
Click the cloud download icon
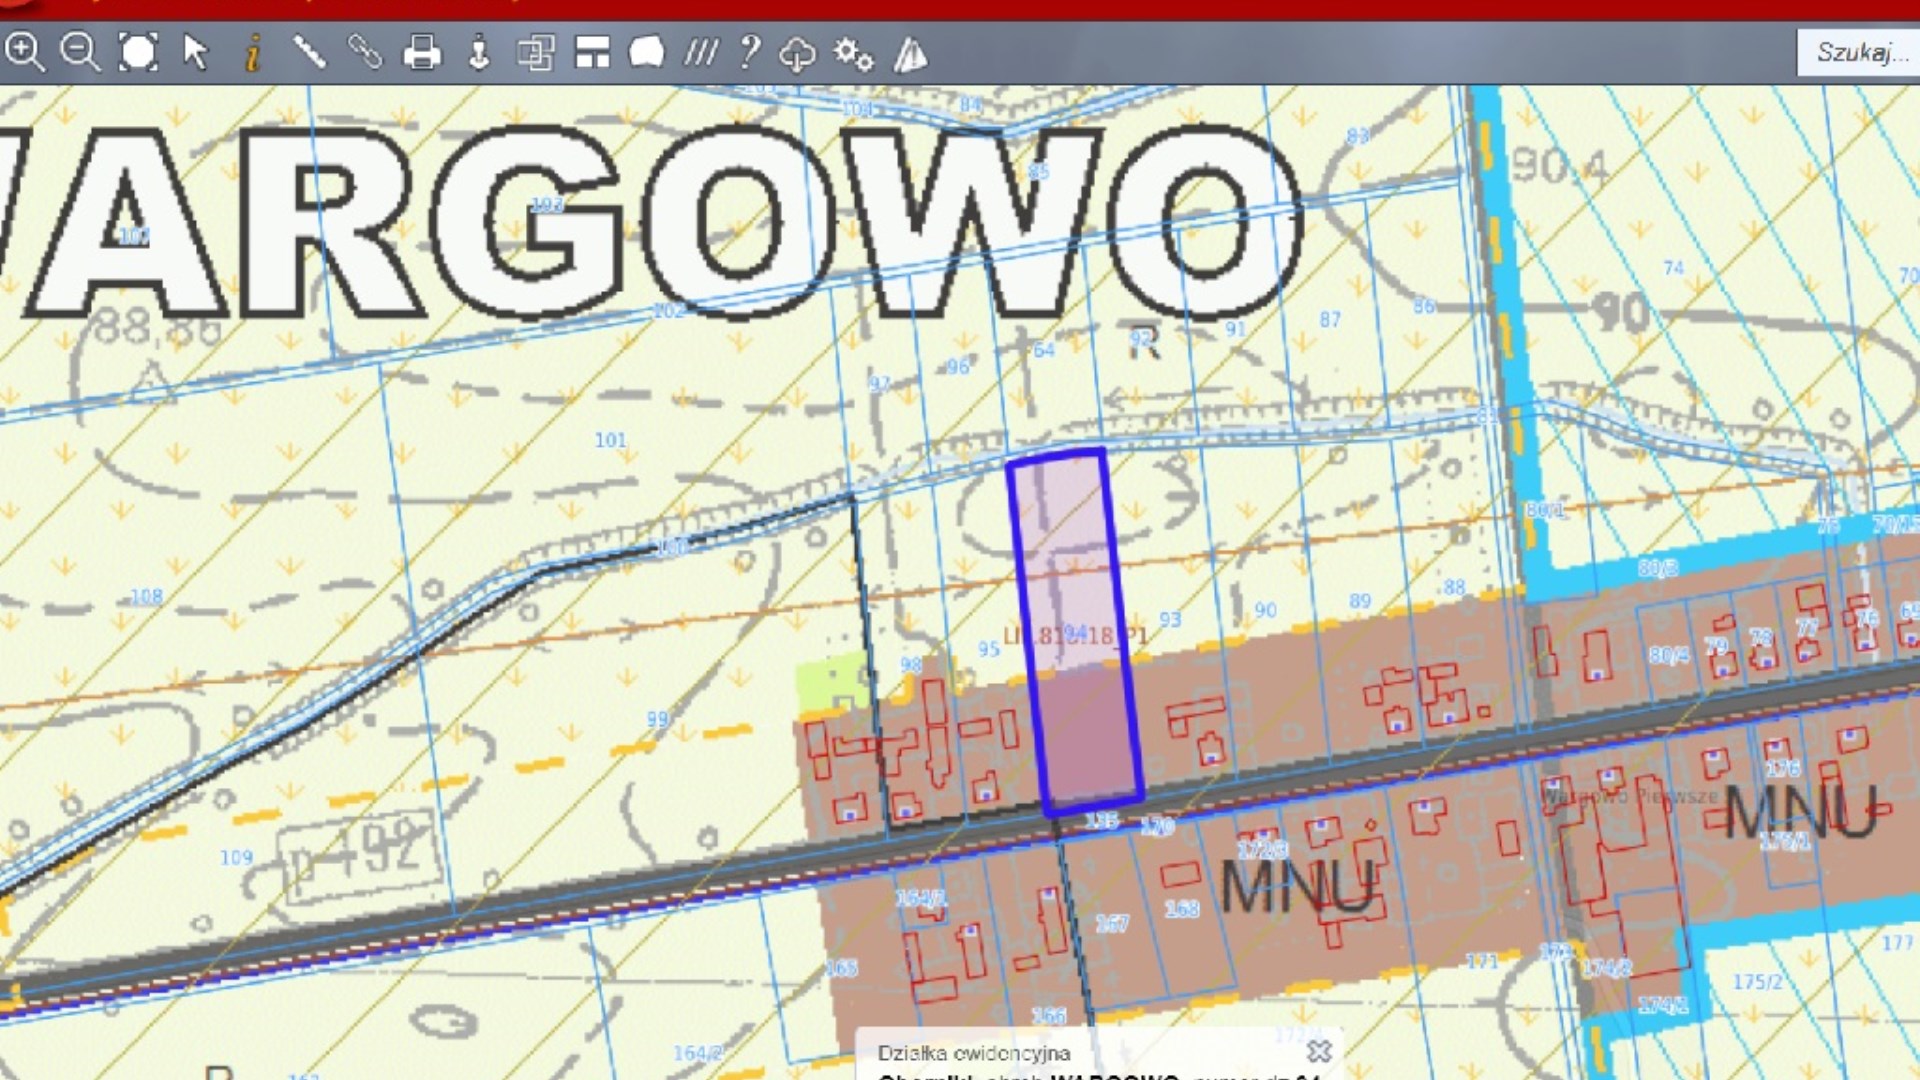797,54
